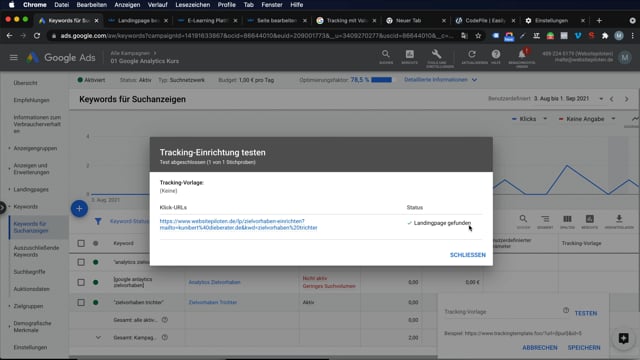Open the Zielvorhaben Trichter ad group link
The width and height of the screenshot is (640, 360).
click(x=213, y=302)
